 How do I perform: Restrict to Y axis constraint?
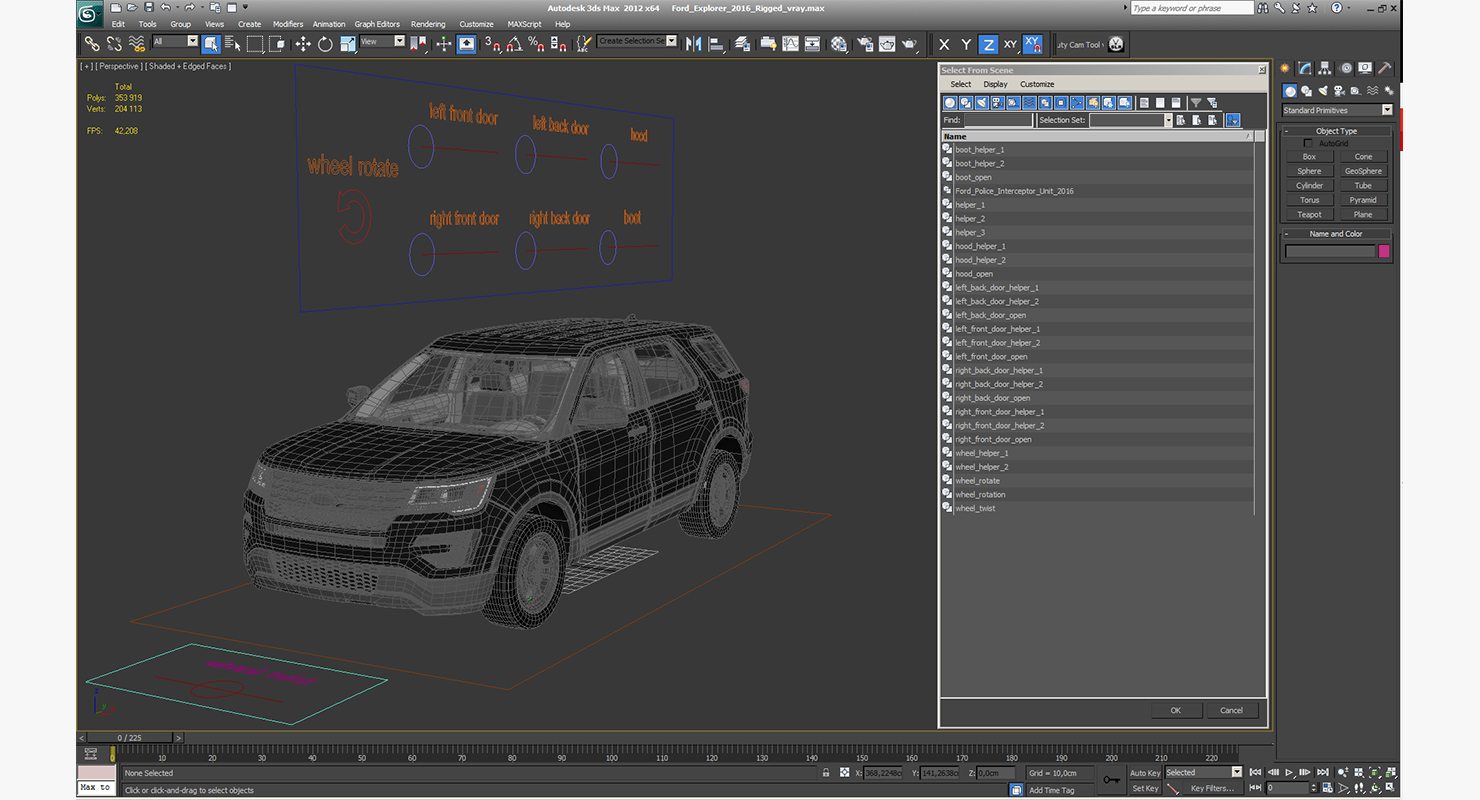coord(965,44)
